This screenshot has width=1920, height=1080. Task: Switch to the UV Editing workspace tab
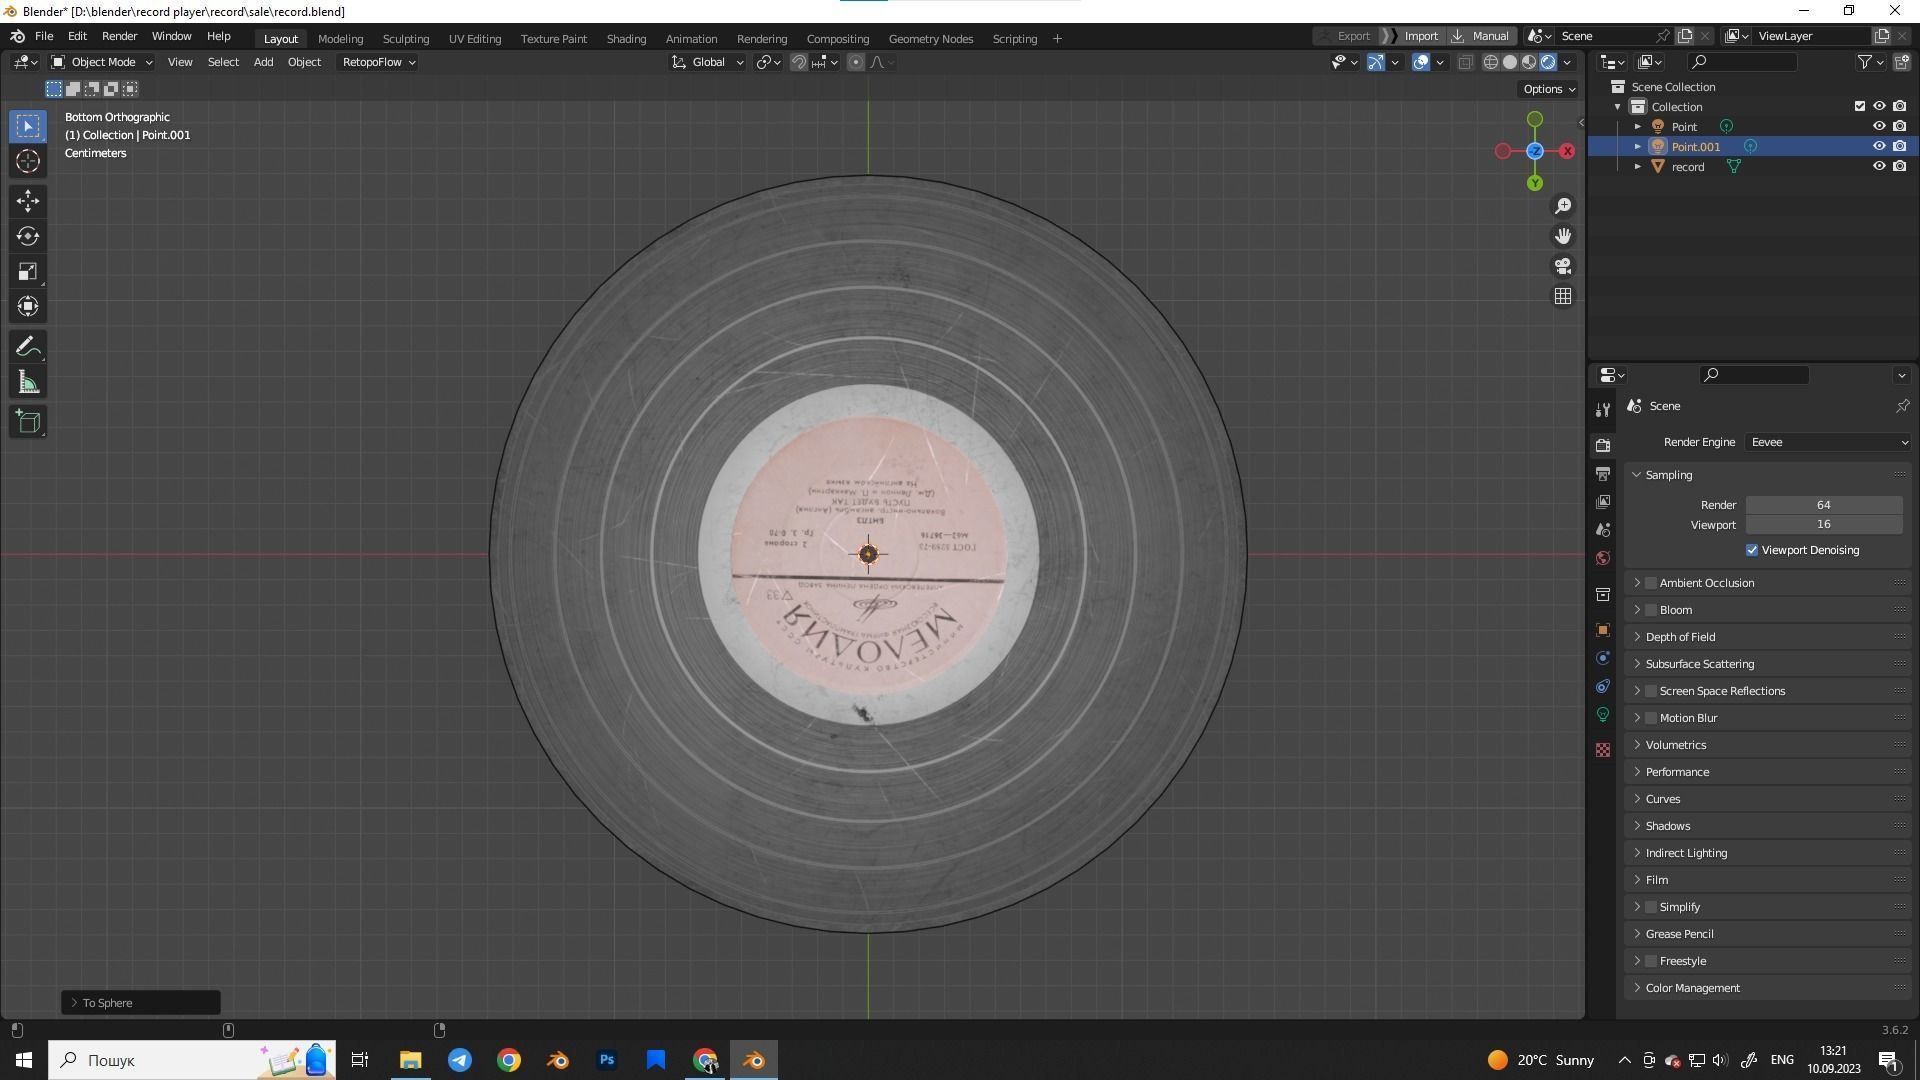(475, 38)
